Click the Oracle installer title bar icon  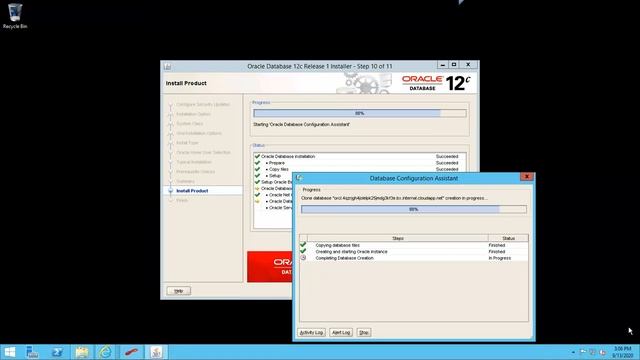click(x=168, y=67)
